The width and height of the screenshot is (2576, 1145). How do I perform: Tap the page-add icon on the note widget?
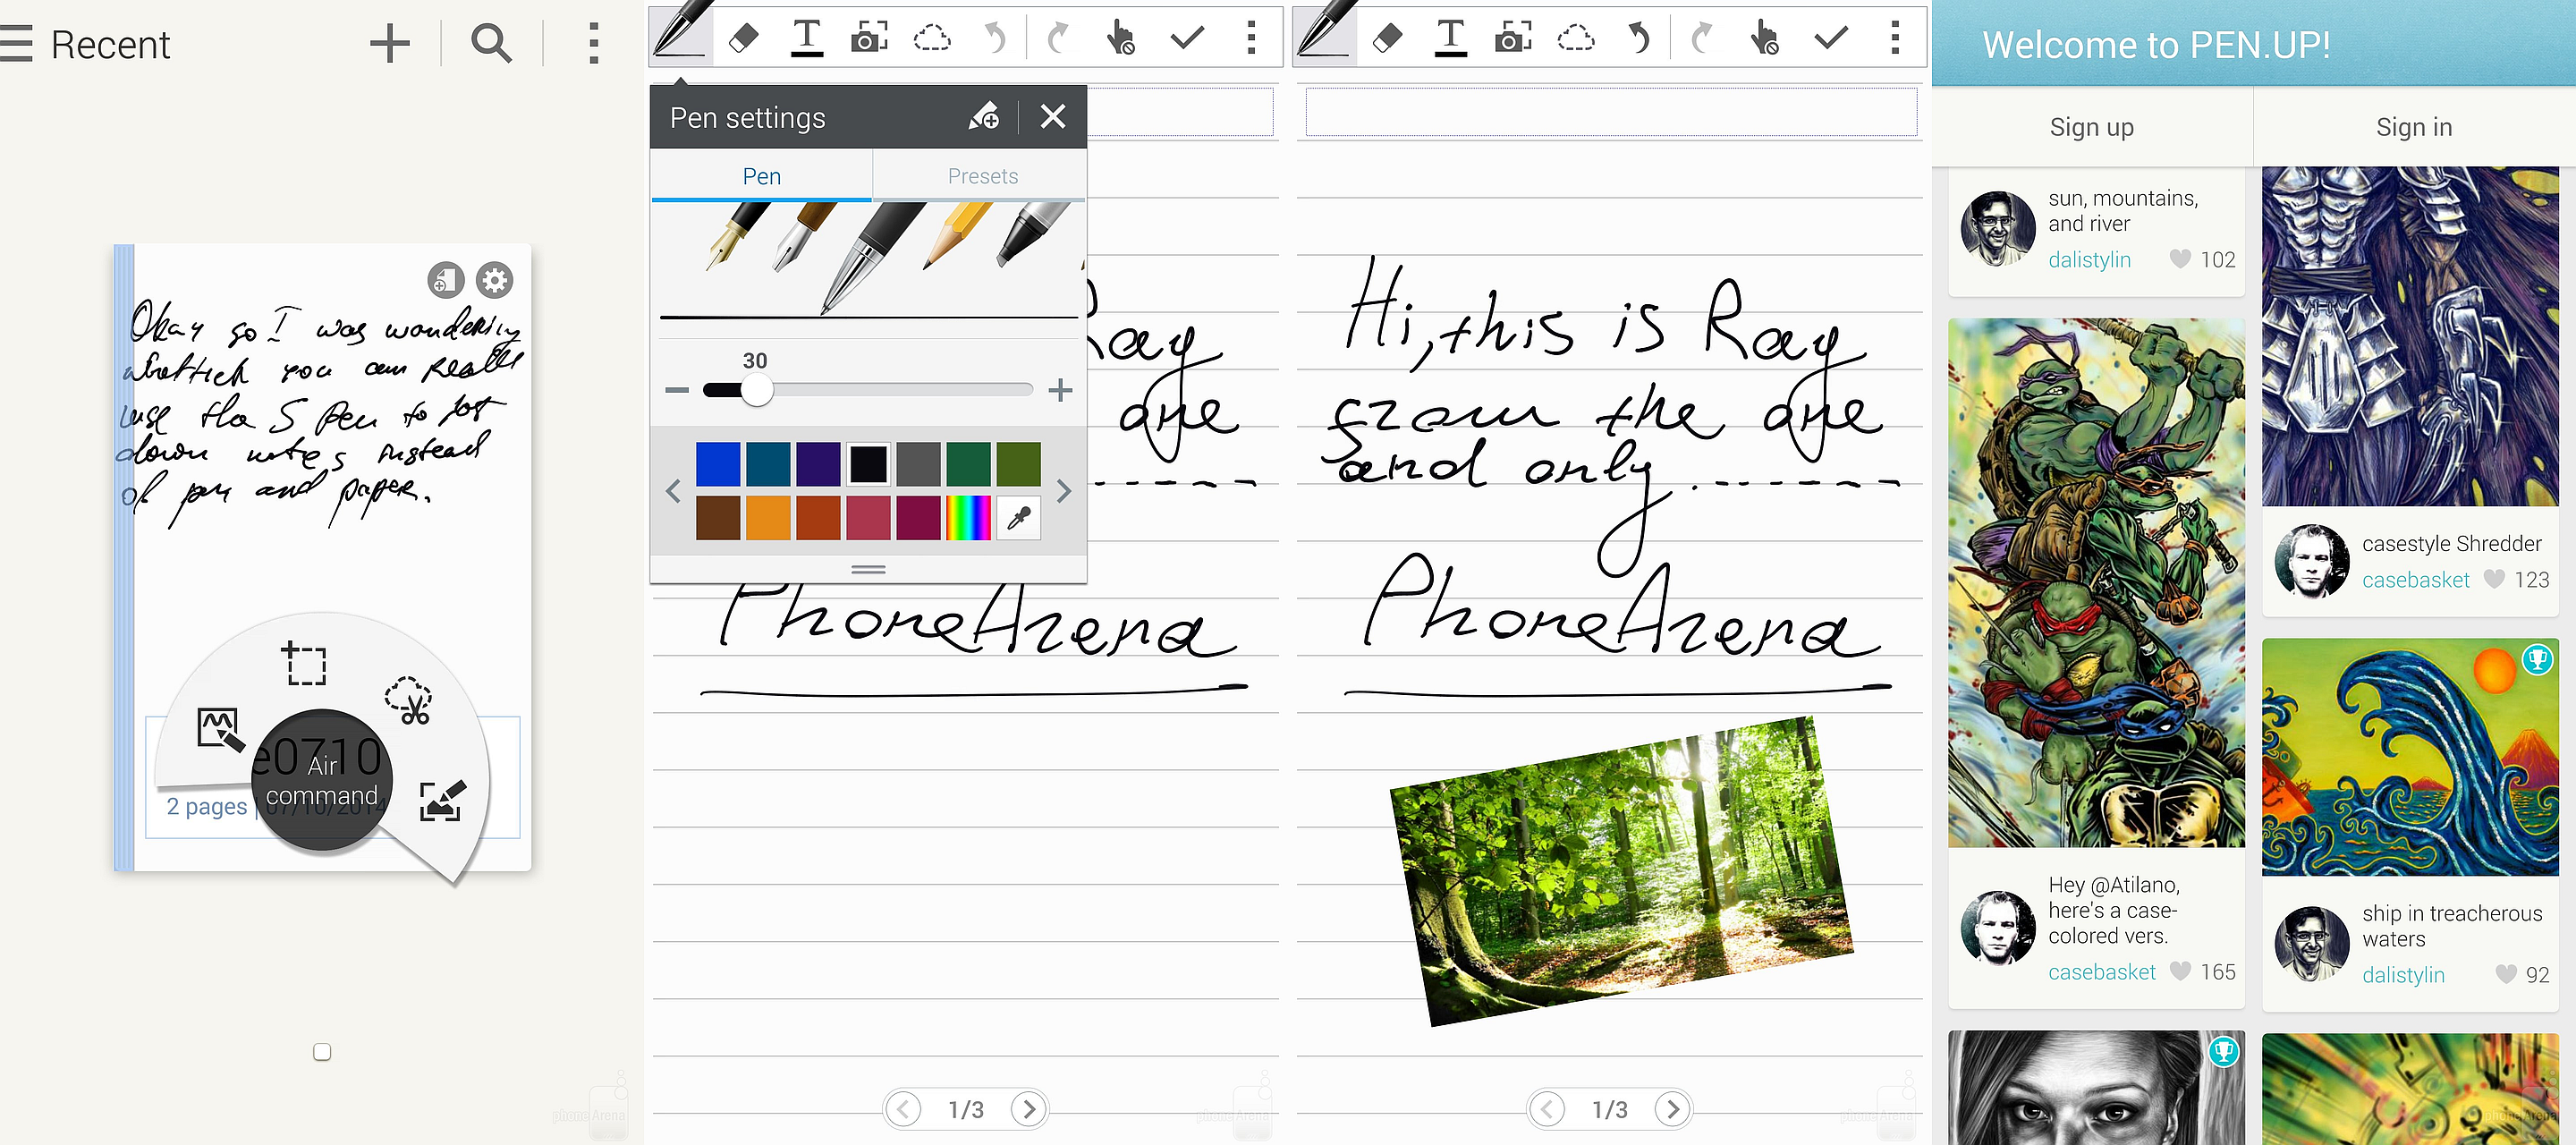click(446, 280)
